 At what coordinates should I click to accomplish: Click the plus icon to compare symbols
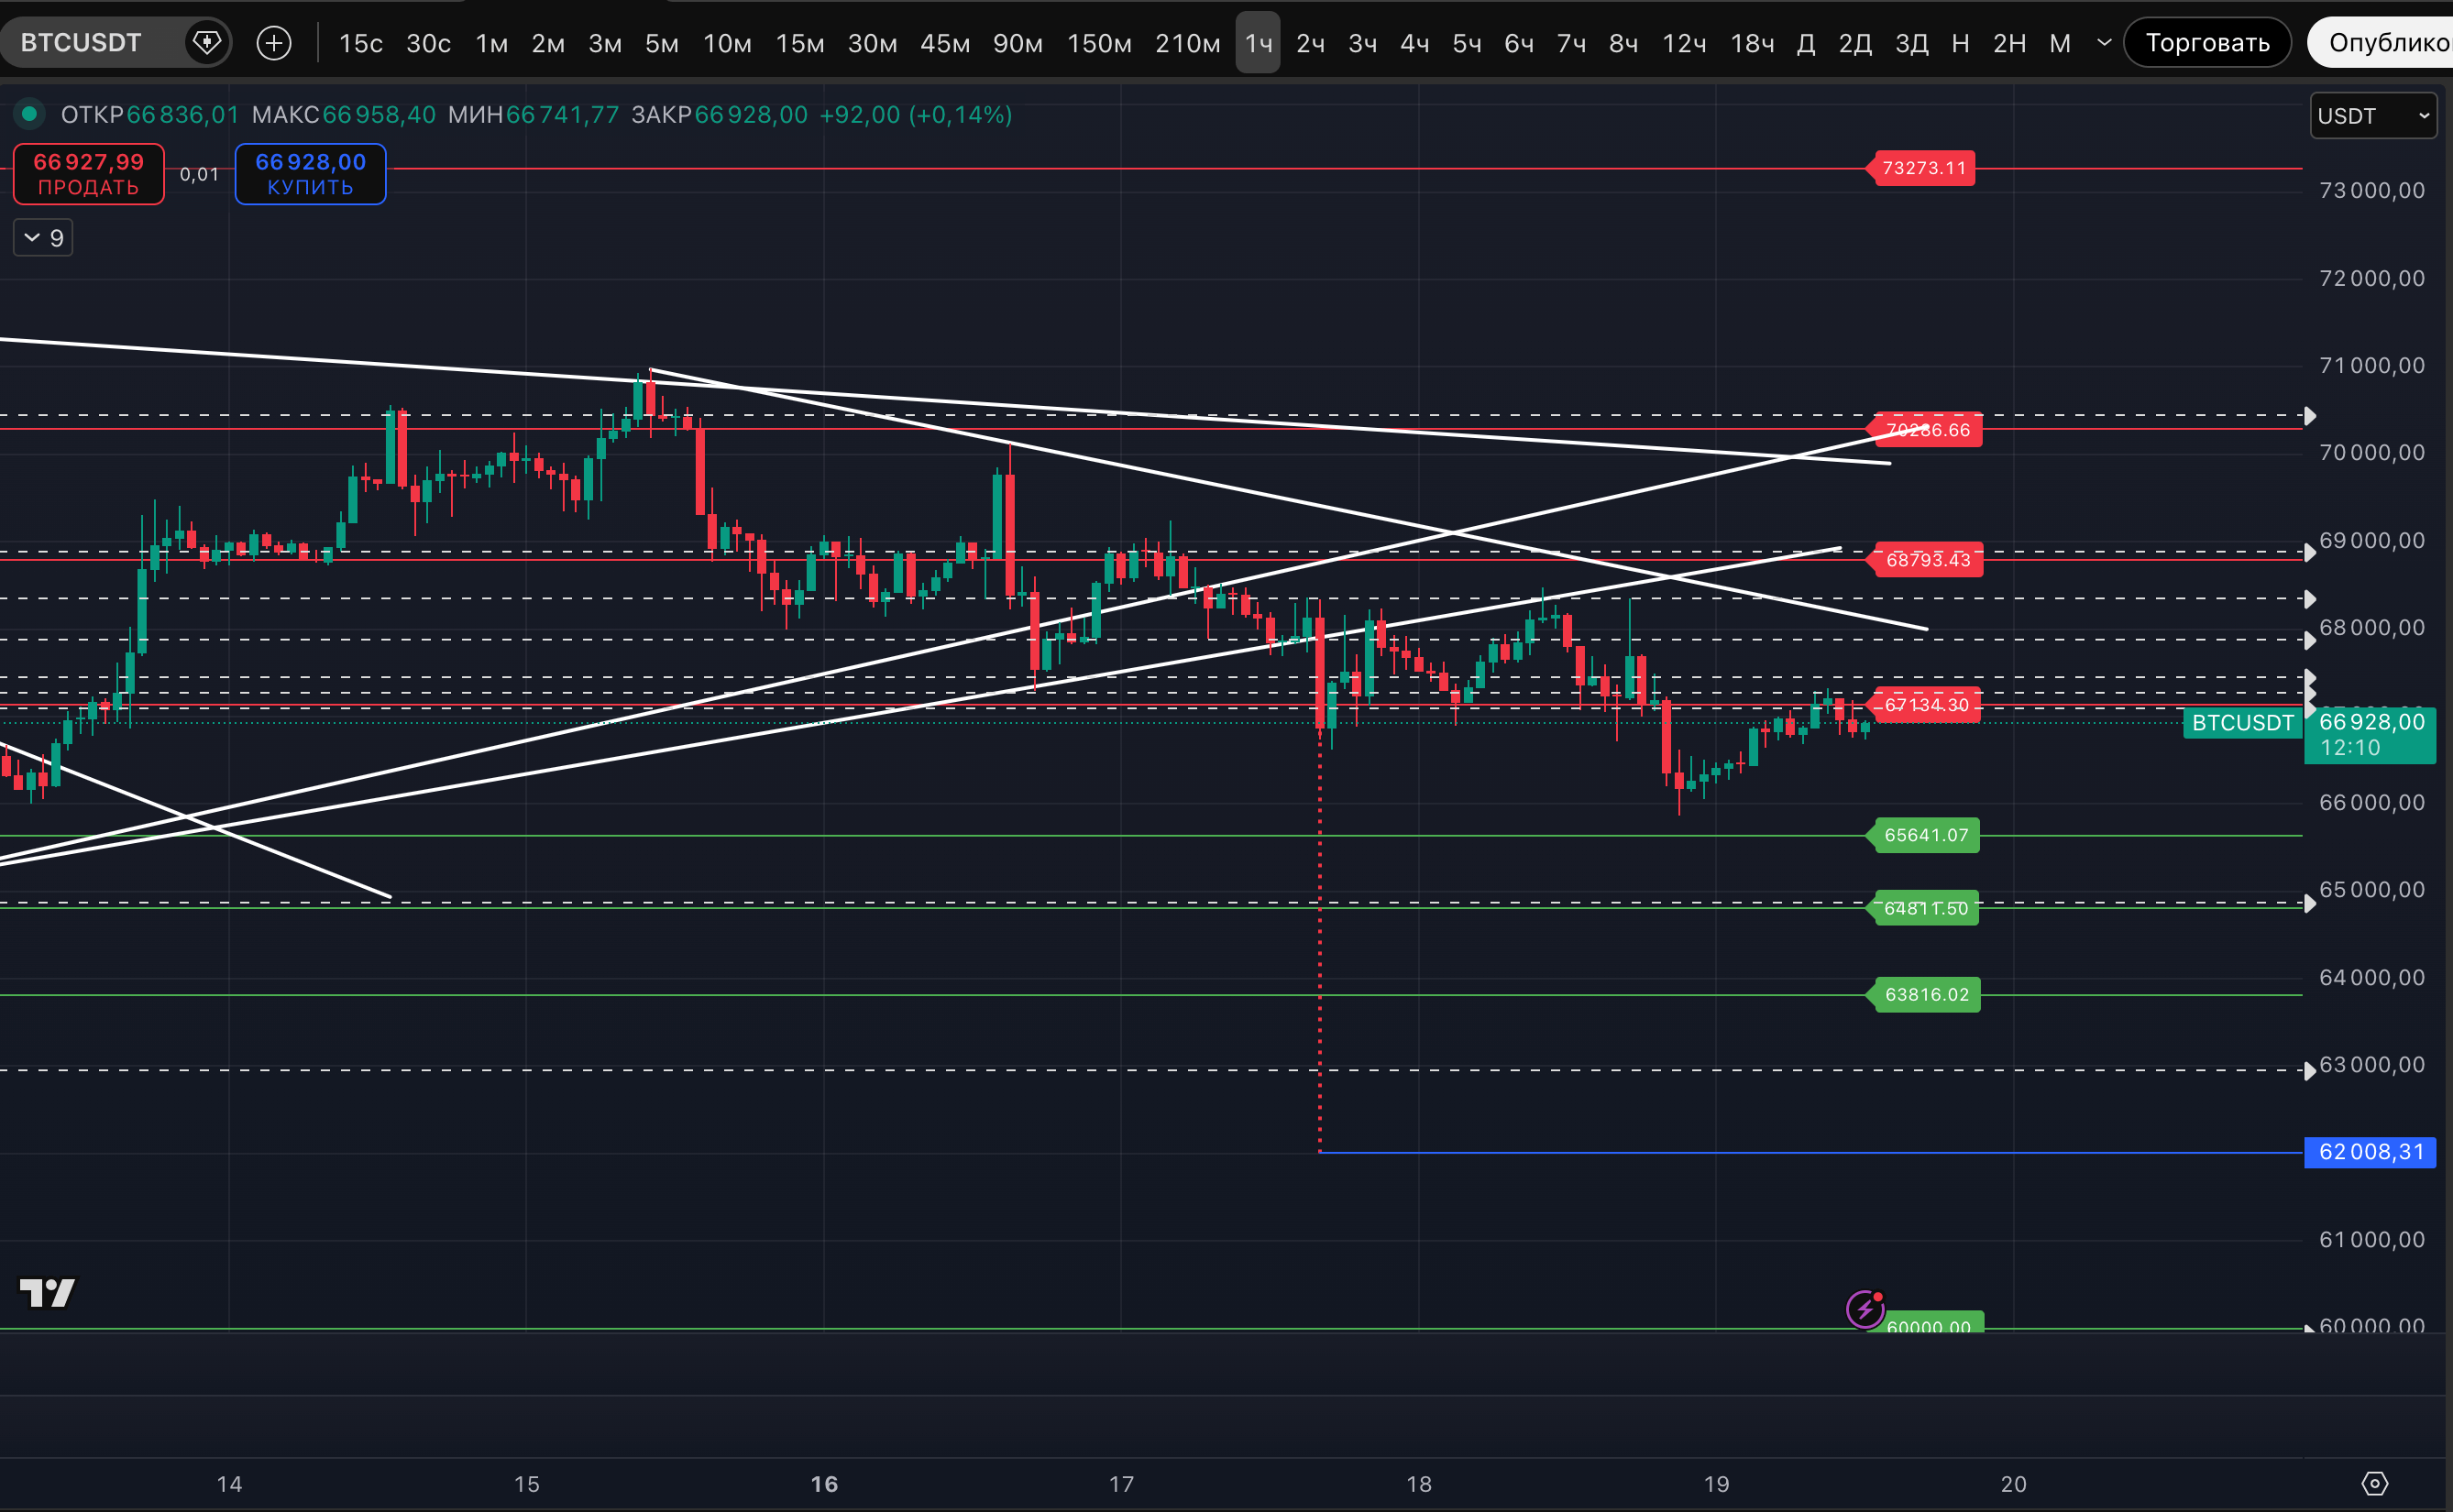[274, 43]
